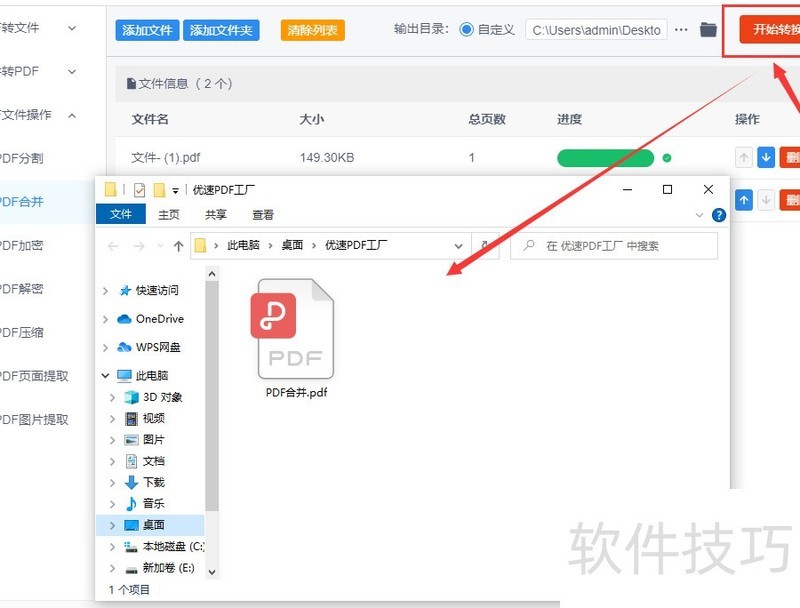Open PDF图片提取 in the sidebar
Viewport: 800px width, 608px height.
tap(34, 420)
